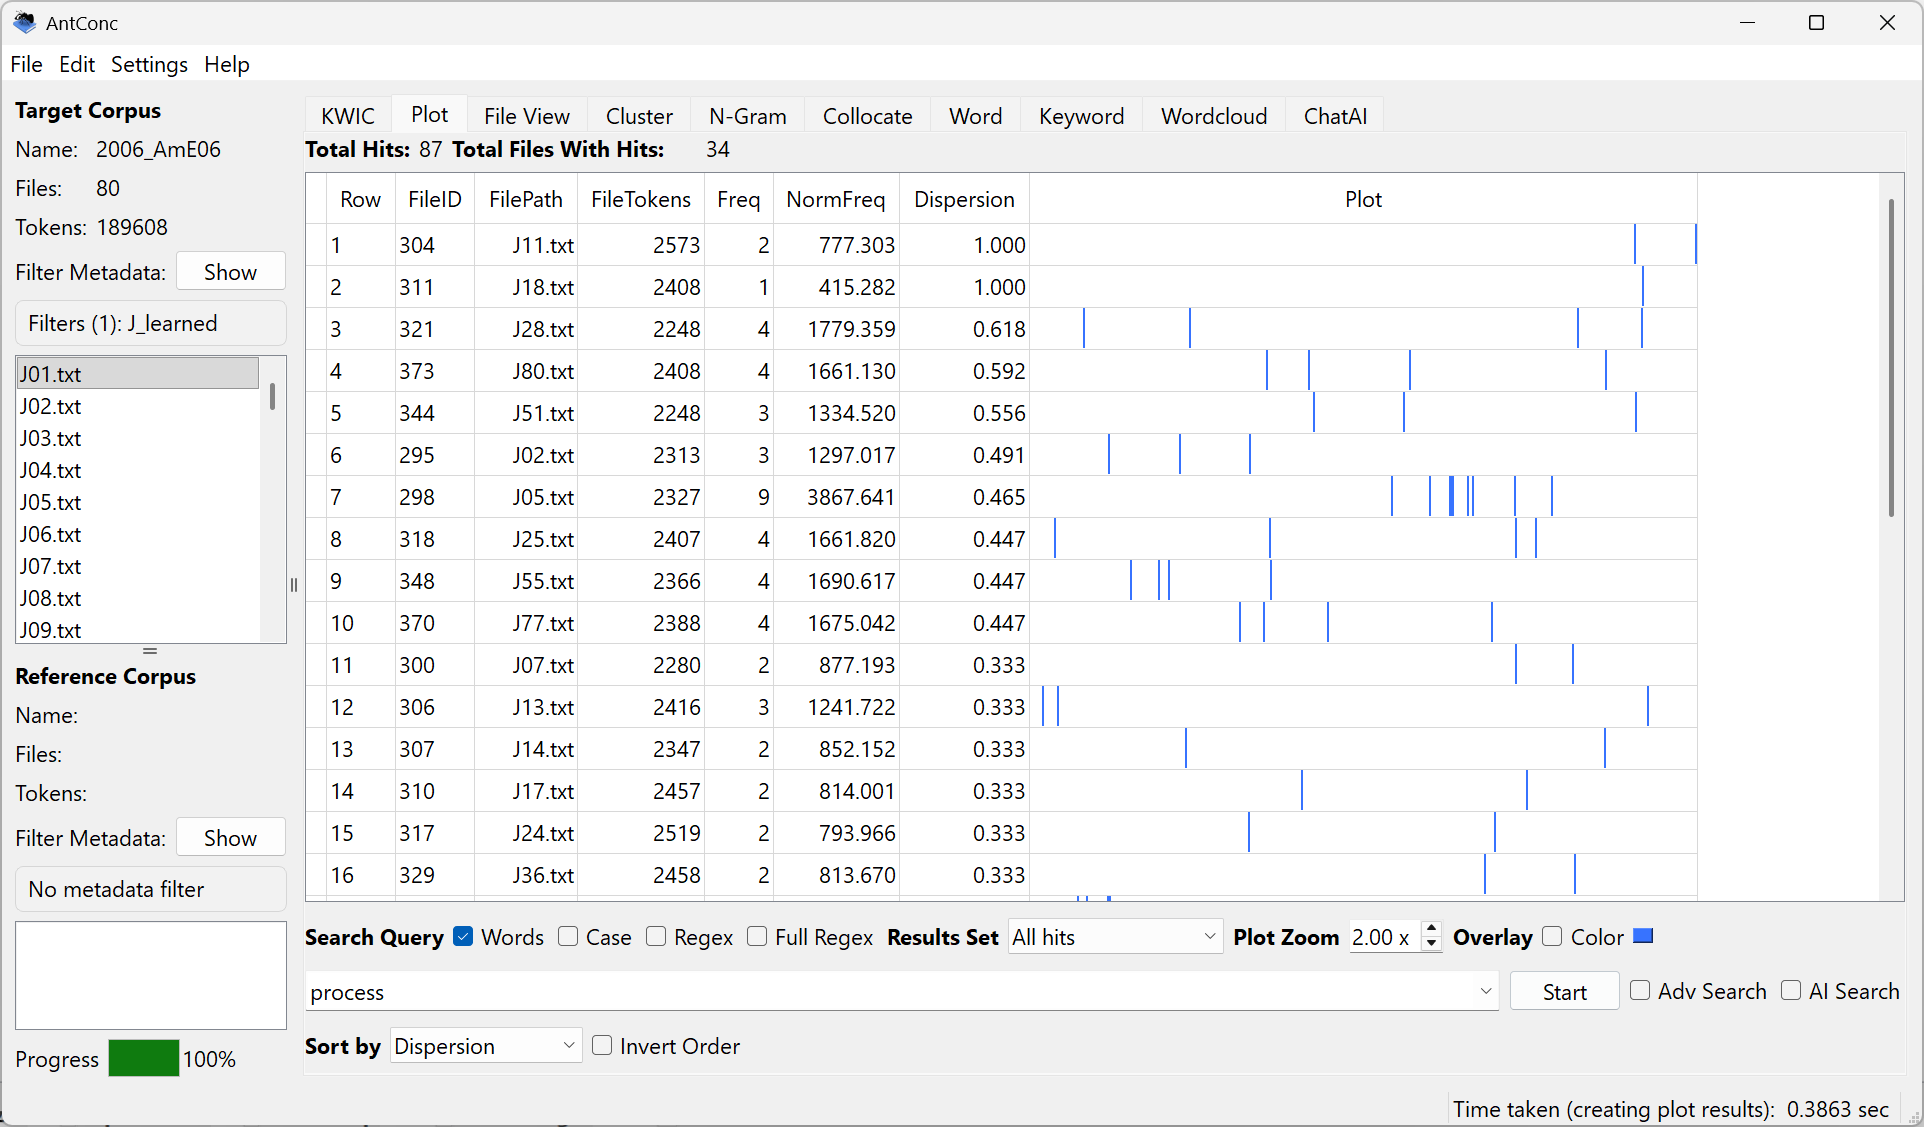The height and width of the screenshot is (1127, 1924).
Task: Toggle the Words checkbox
Action: (463, 936)
